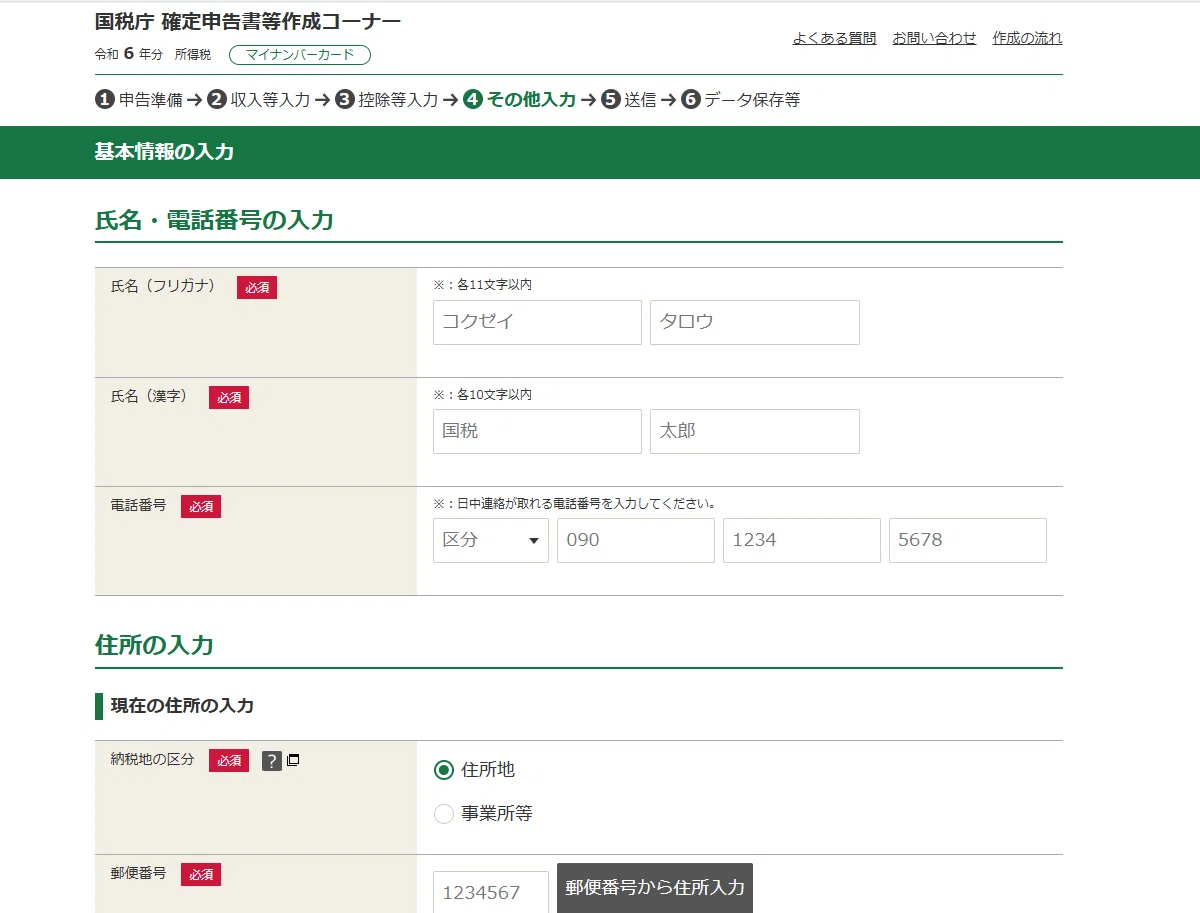The height and width of the screenshot is (913, 1200).
Task: Click the 郵便番号から住所入力 button
Action: (655, 888)
